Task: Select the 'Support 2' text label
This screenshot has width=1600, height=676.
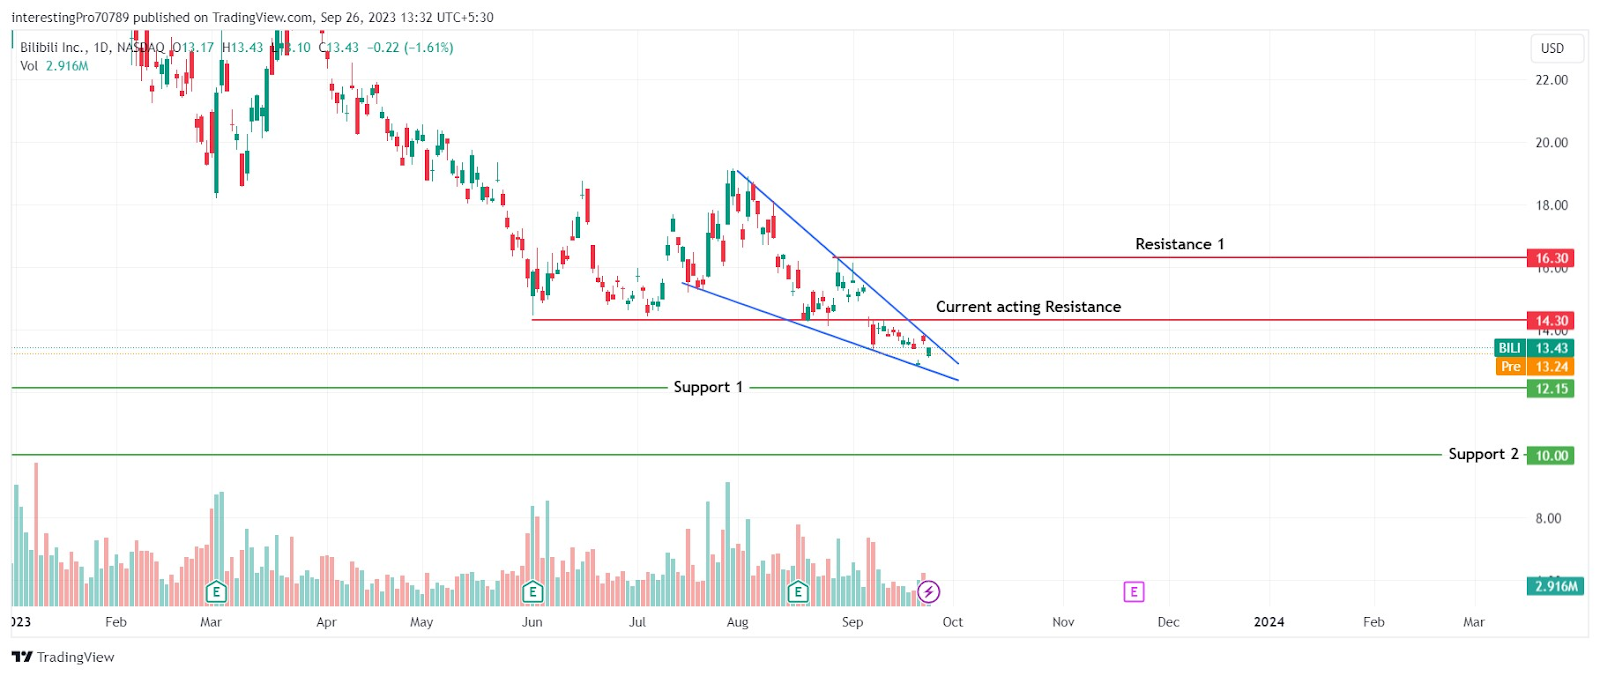Action: click(x=1483, y=454)
